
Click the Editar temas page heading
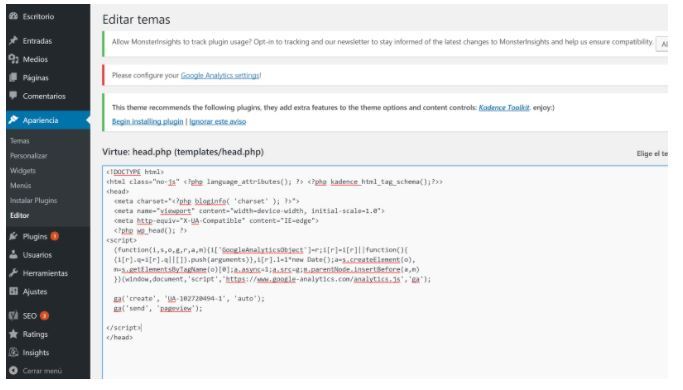(136, 20)
